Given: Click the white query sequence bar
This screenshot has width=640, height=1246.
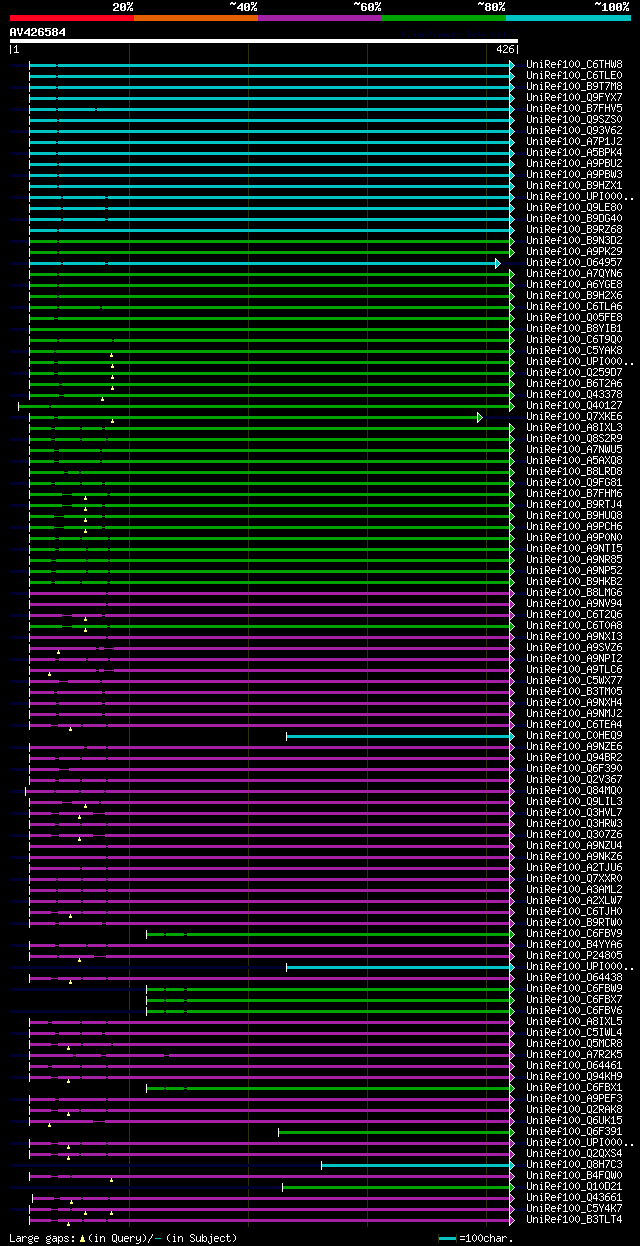Looking at the screenshot, I should click(264, 41).
